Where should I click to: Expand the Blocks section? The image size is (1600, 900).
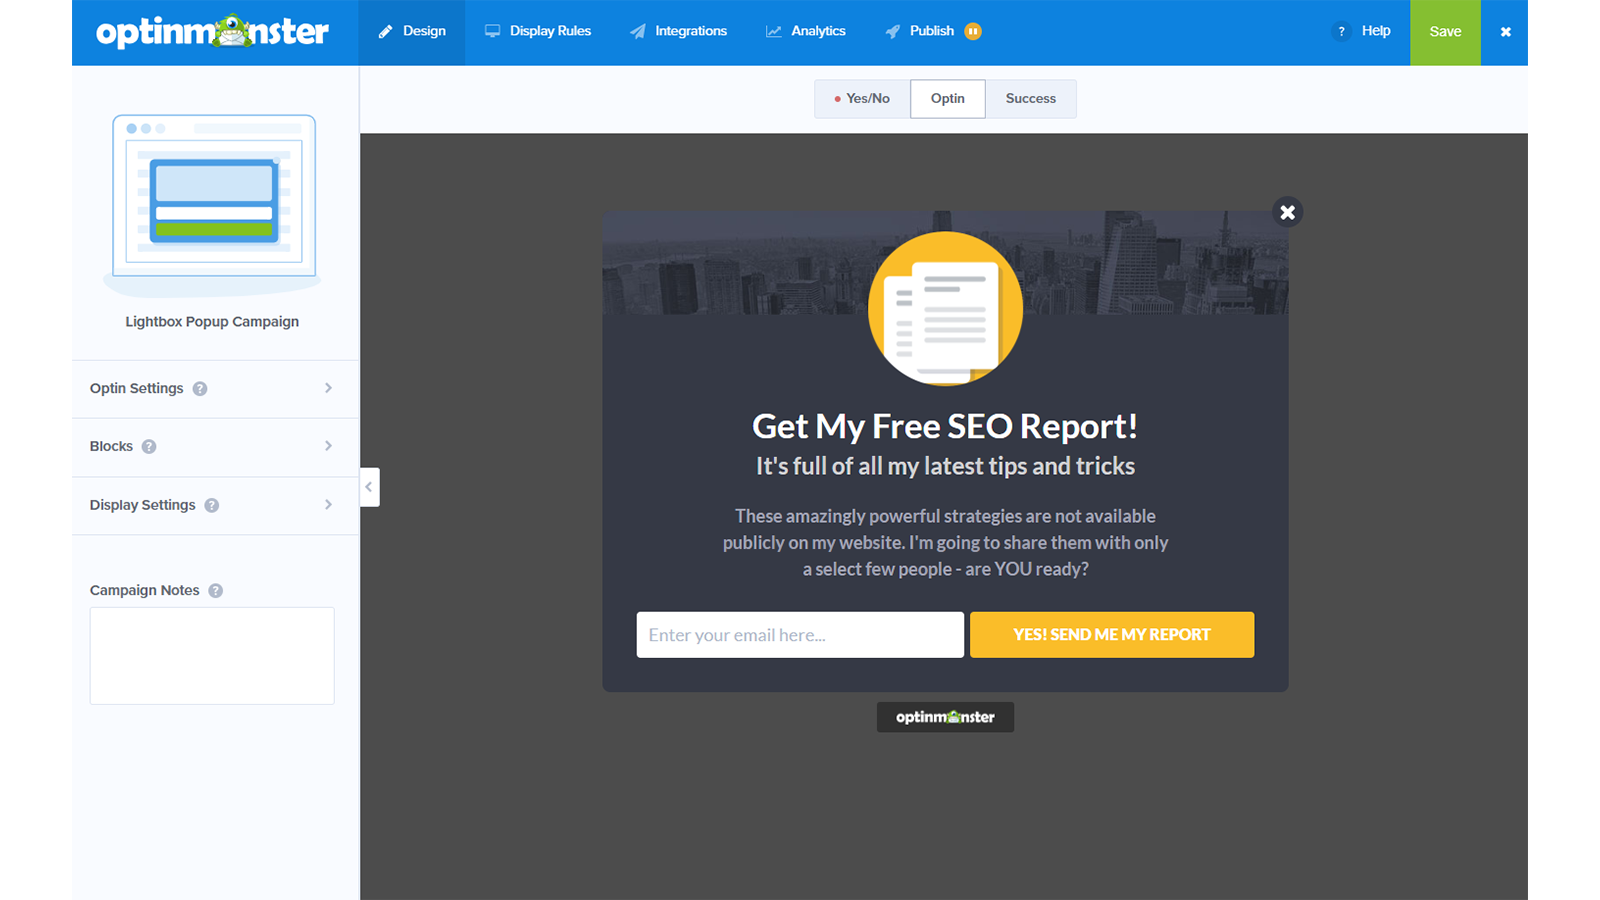pyautogui.click(x=215, y=447)
